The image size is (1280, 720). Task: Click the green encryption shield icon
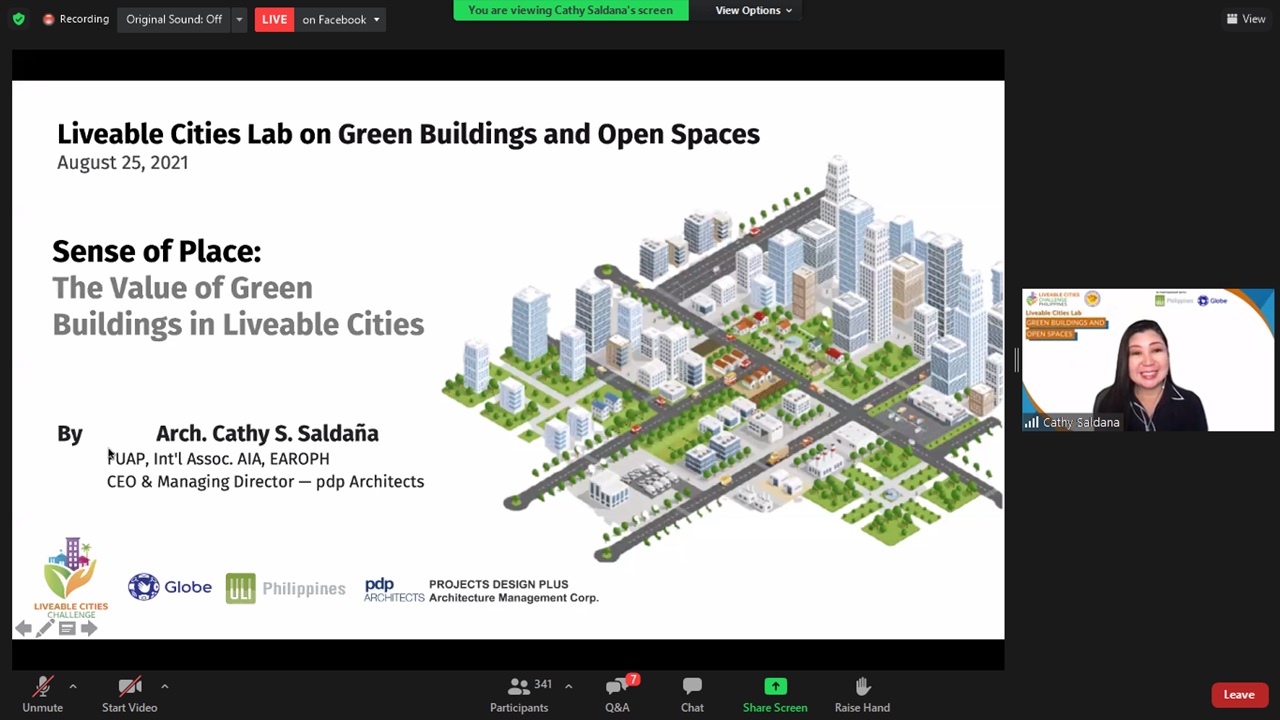[x=18, y=19]
